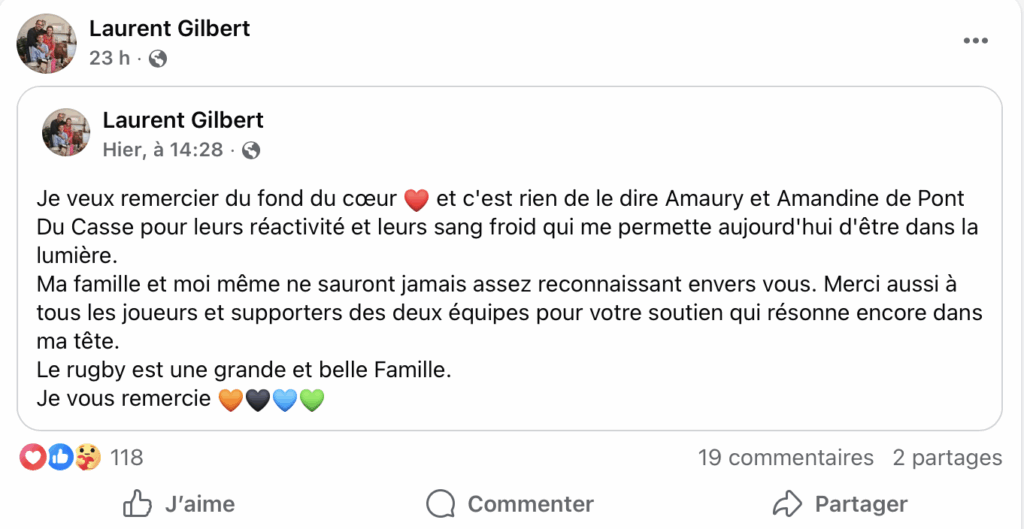Click the globe icon beside "23 h"
Viewport: 1024px width, 529px height.
157,59
